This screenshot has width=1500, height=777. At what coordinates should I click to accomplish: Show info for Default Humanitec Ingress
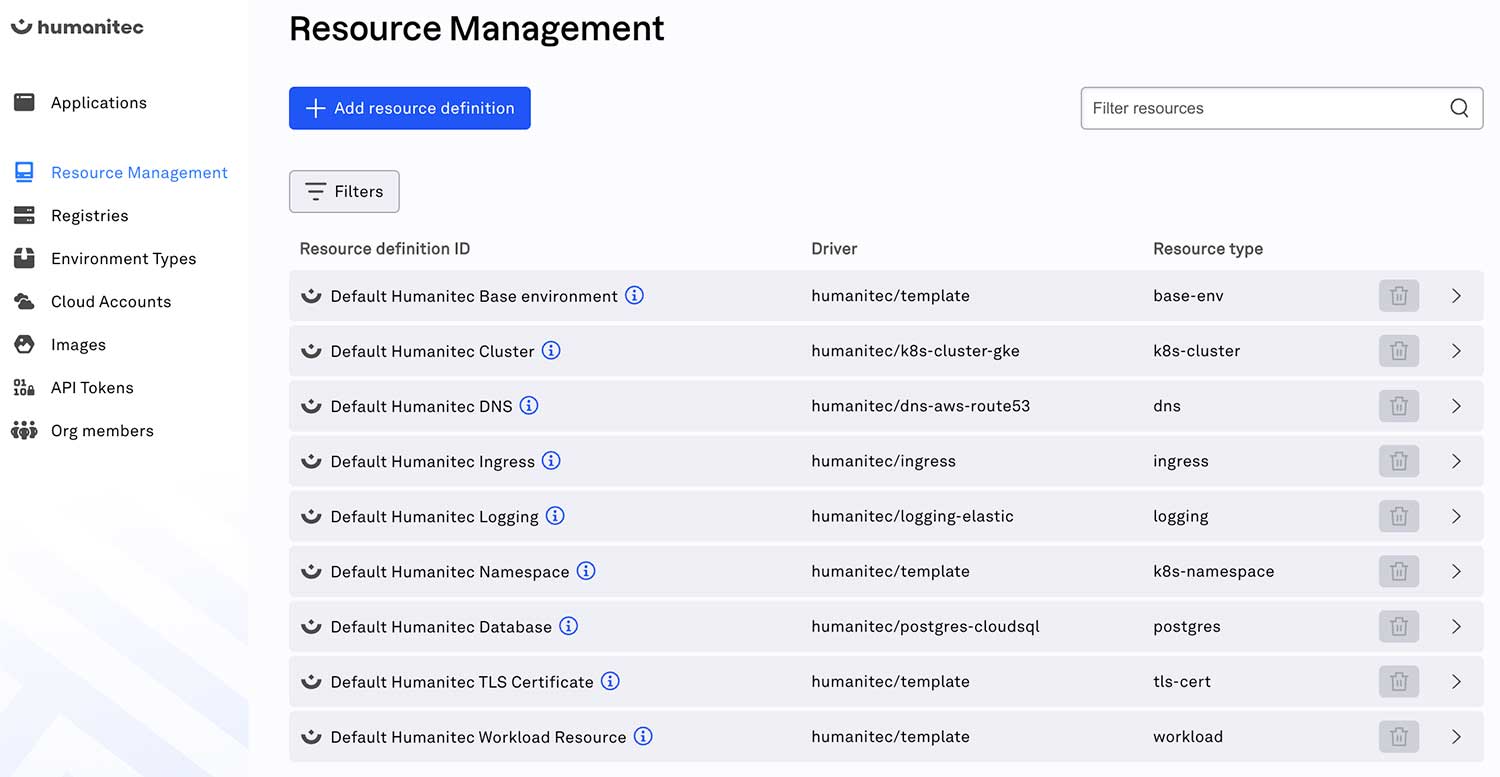(551, 460)
